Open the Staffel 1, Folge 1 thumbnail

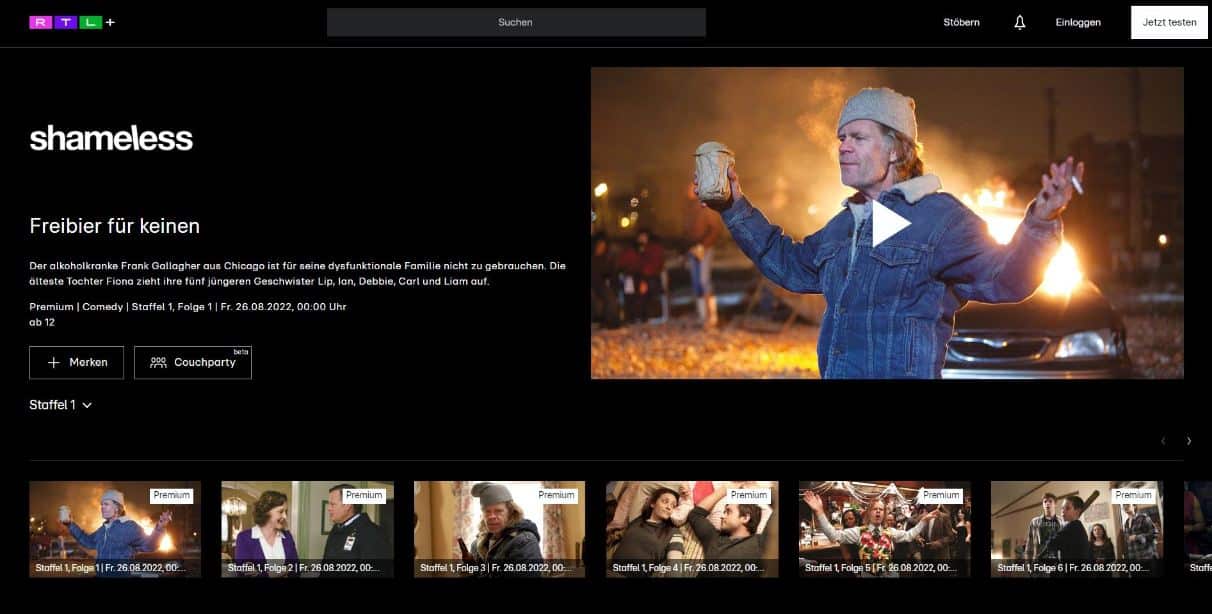click(x=115, y=529)
